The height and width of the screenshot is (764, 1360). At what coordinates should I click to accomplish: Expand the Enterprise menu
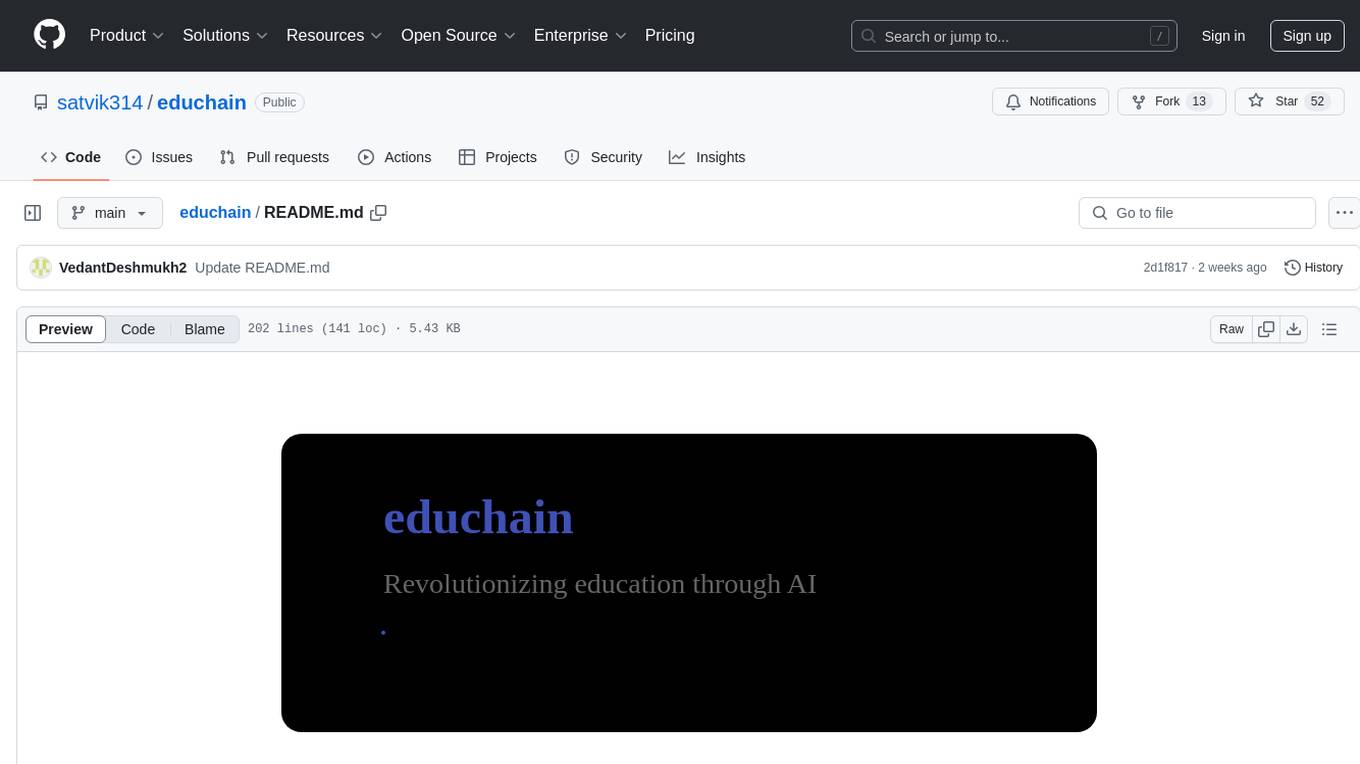coord(580,35)
